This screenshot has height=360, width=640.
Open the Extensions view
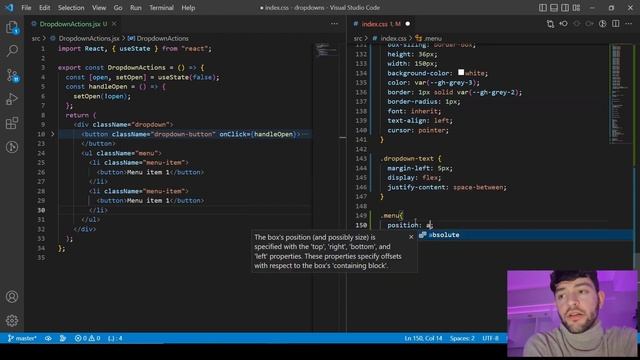pyautogui.click(x=12, y=123)
